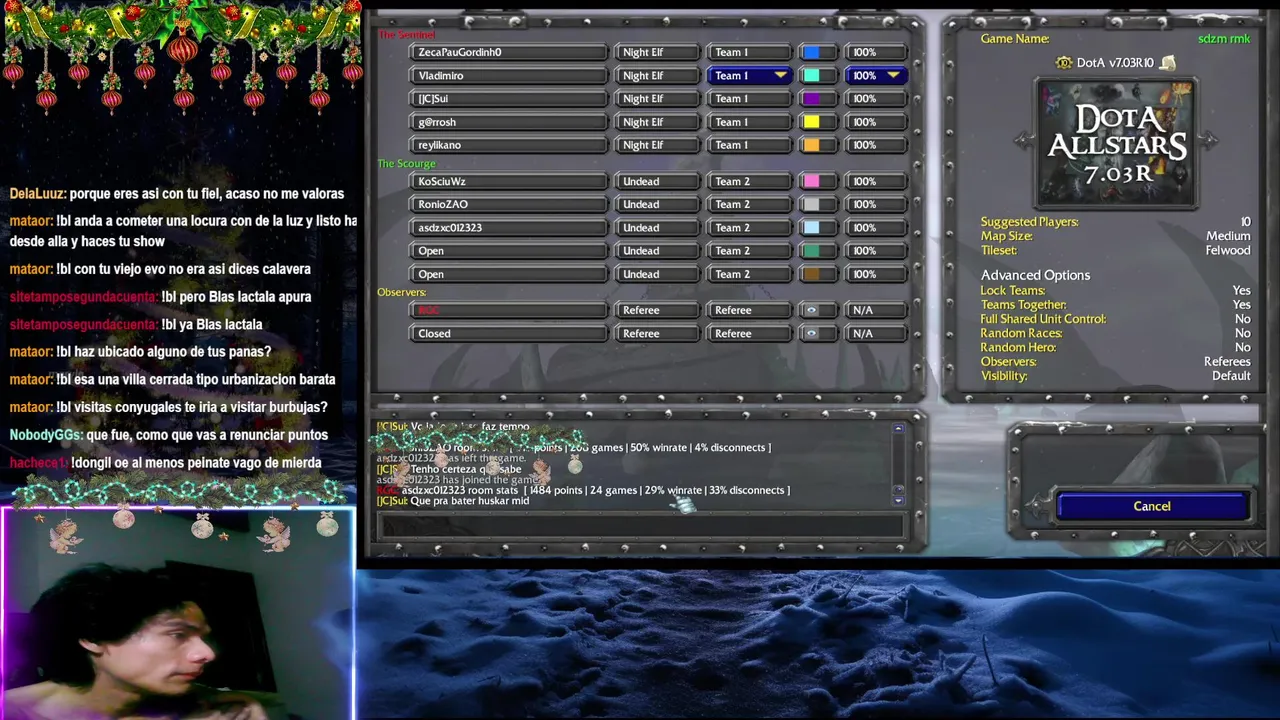
Task: Select the ZecaPauGordinh0 player slot
Action: (509, 52)
